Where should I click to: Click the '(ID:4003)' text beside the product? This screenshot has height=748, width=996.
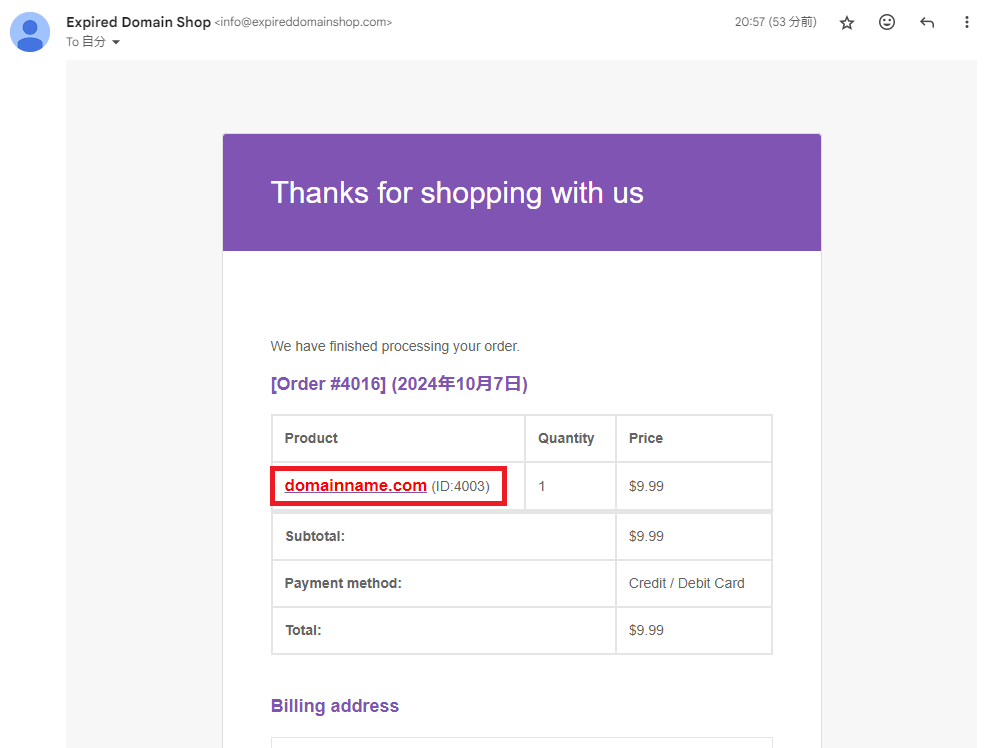(x=461, y=487)
